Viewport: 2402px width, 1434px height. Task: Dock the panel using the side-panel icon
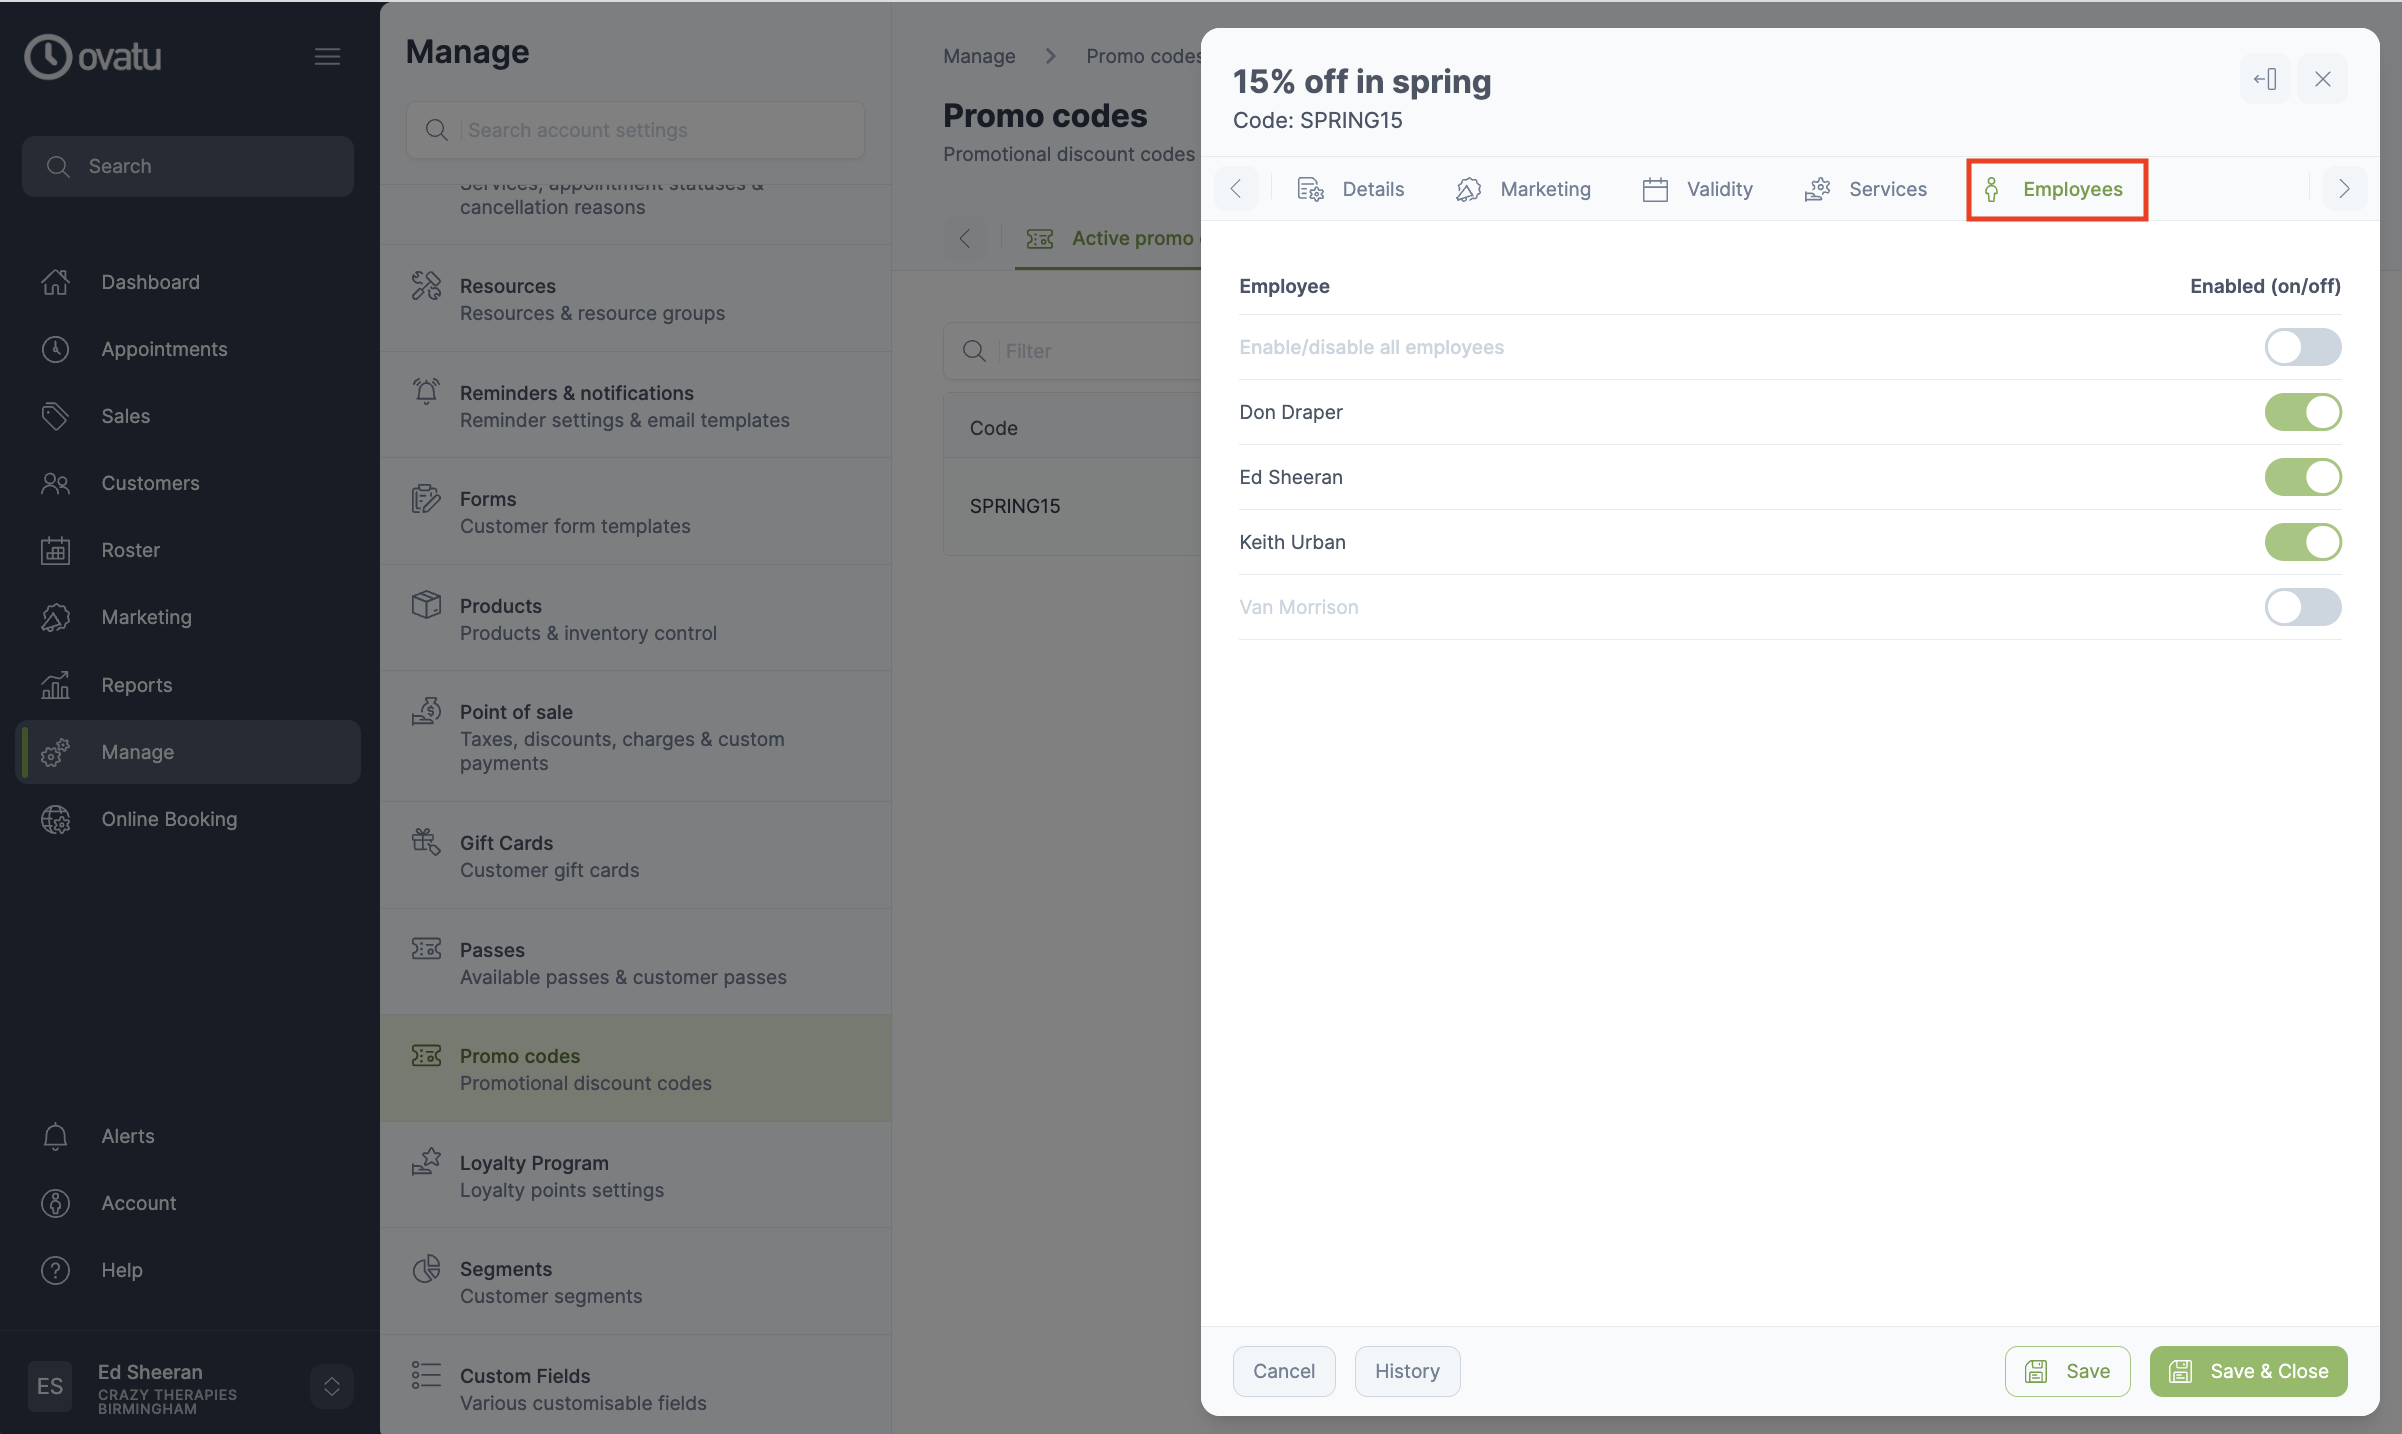coord(2265,79)
